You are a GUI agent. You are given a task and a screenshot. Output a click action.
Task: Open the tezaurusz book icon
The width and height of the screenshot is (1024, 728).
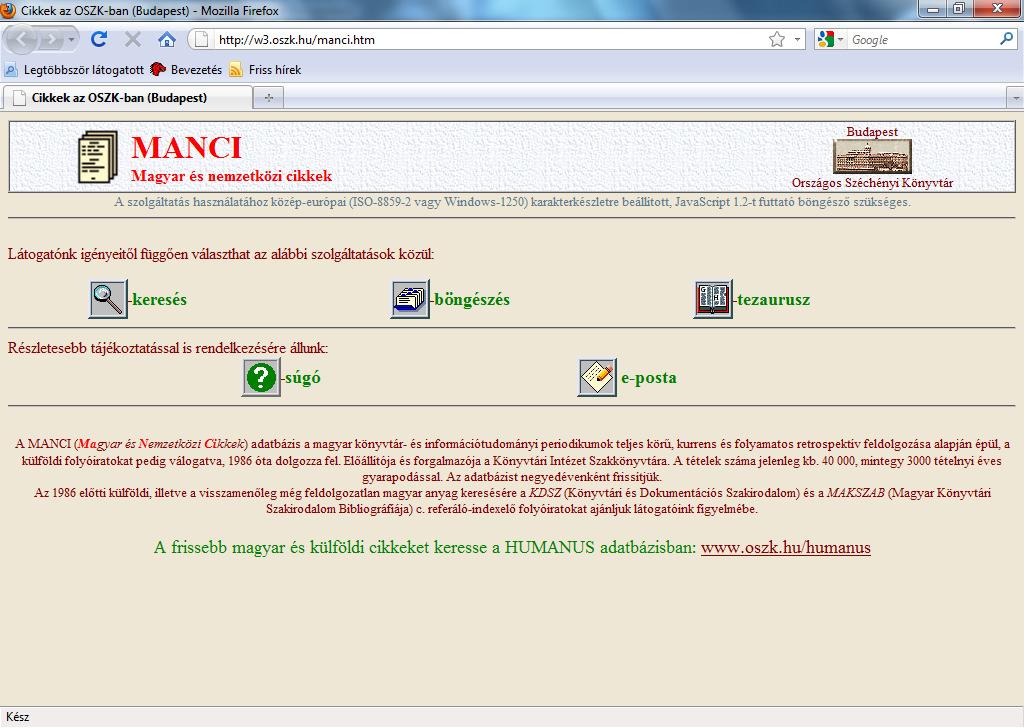pos(713,300)
